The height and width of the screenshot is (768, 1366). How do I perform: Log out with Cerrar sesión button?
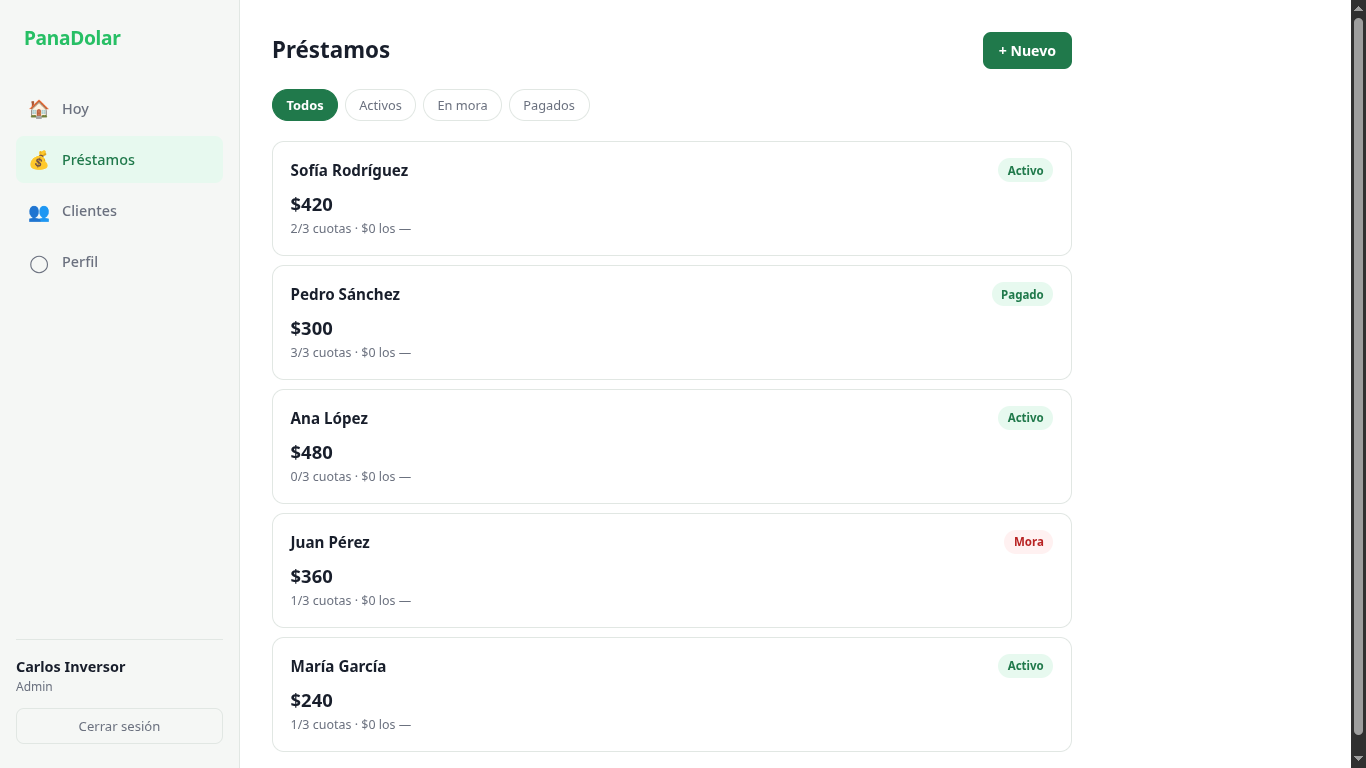point(119,726)
